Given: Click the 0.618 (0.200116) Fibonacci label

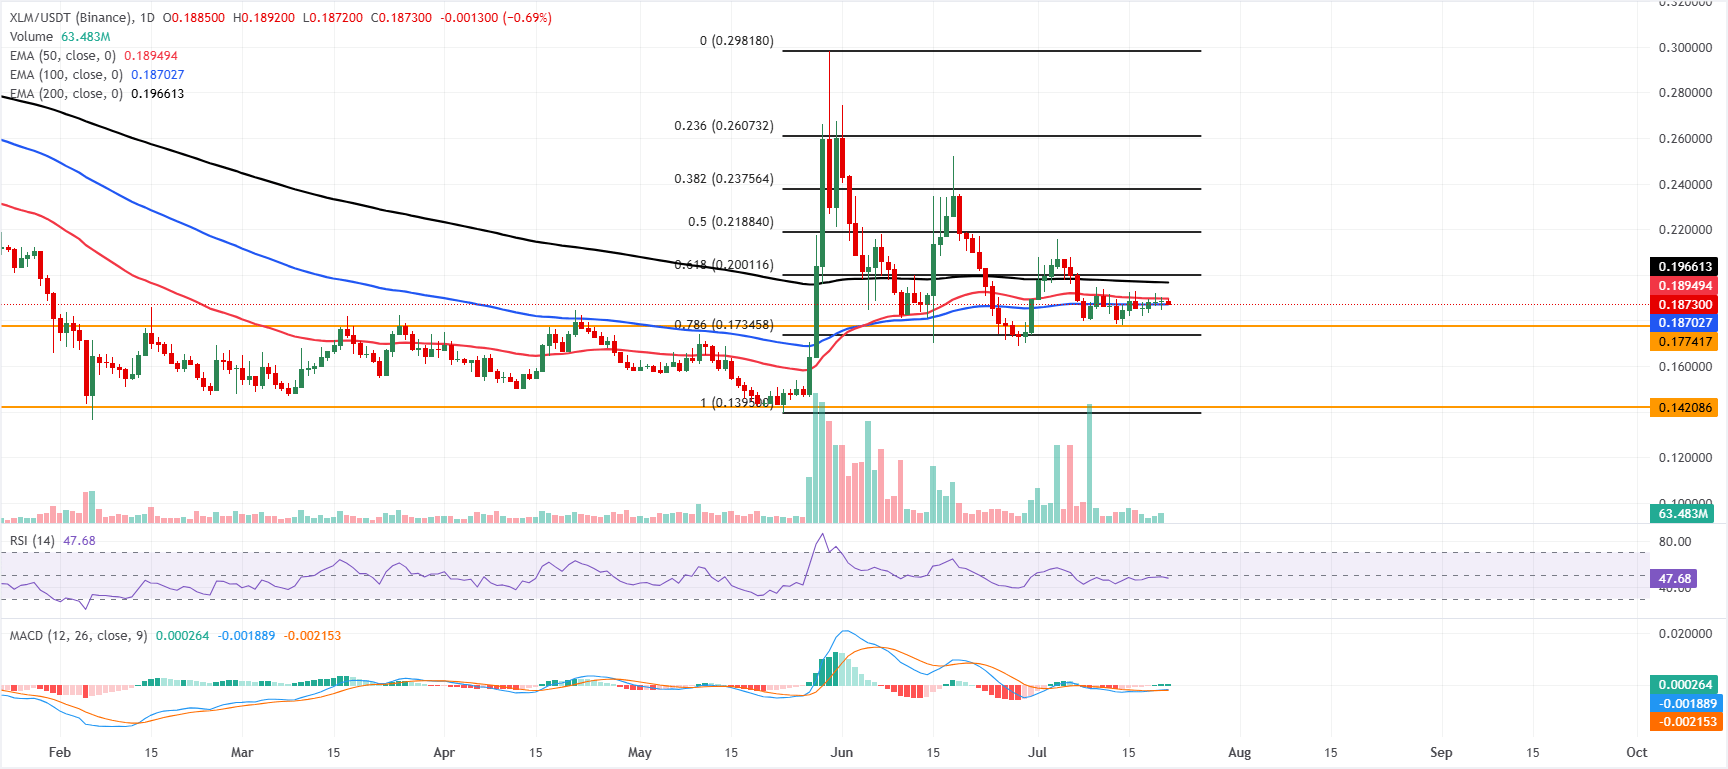Looking at the screenshot, I should click(724, 265).
